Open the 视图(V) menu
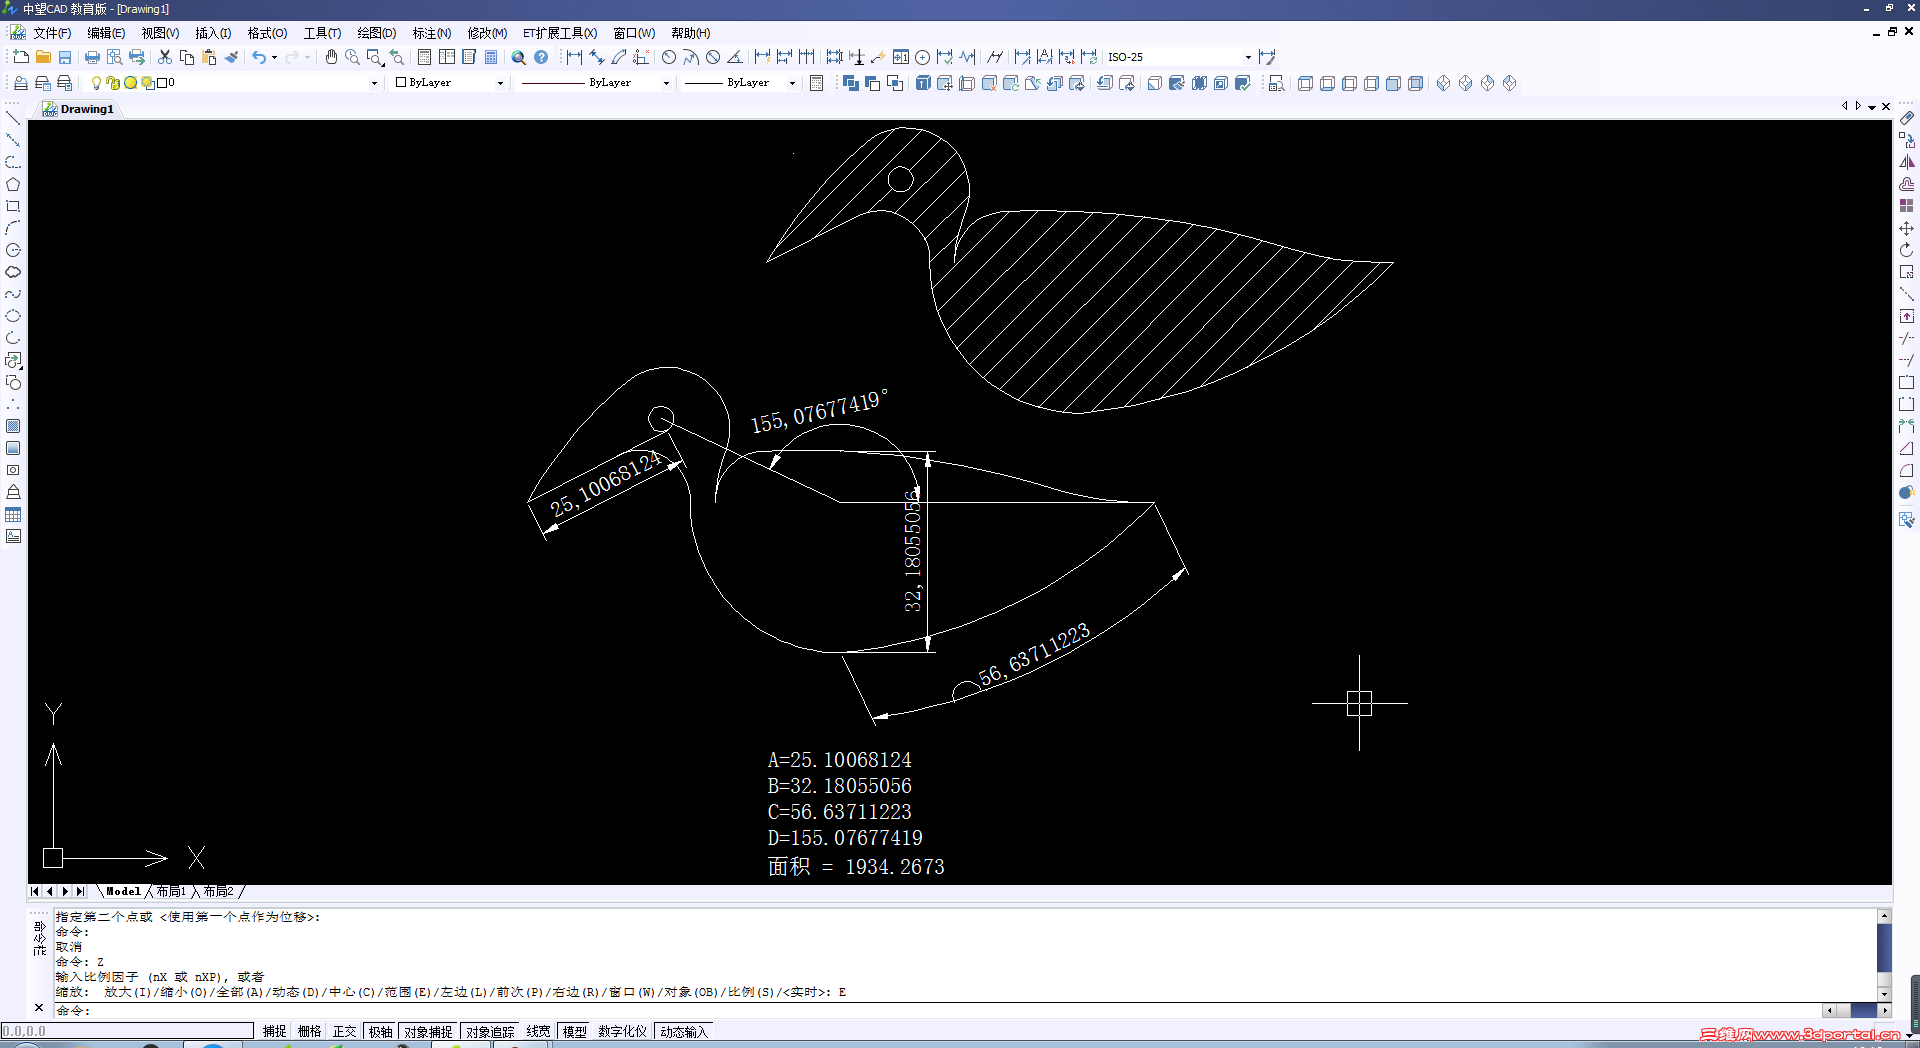The width and height of the screenshot is (1920, 1048). pos(160,33)
